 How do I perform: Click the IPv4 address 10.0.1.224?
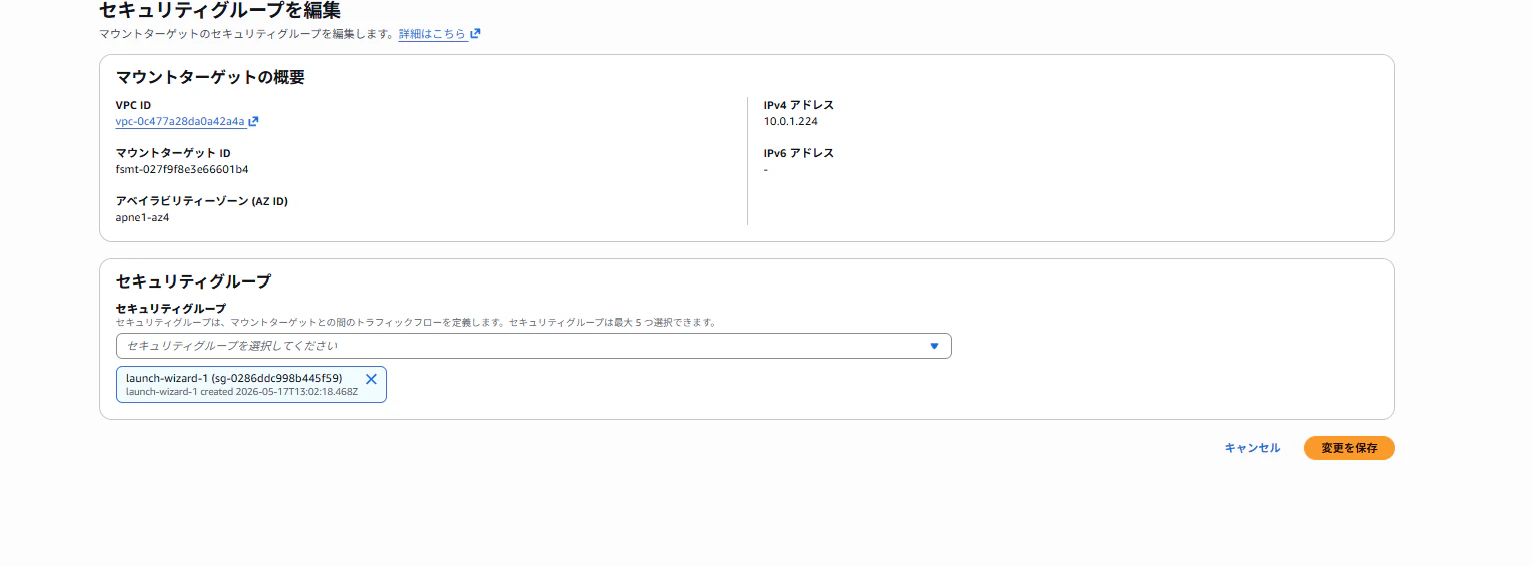(783, 121)
